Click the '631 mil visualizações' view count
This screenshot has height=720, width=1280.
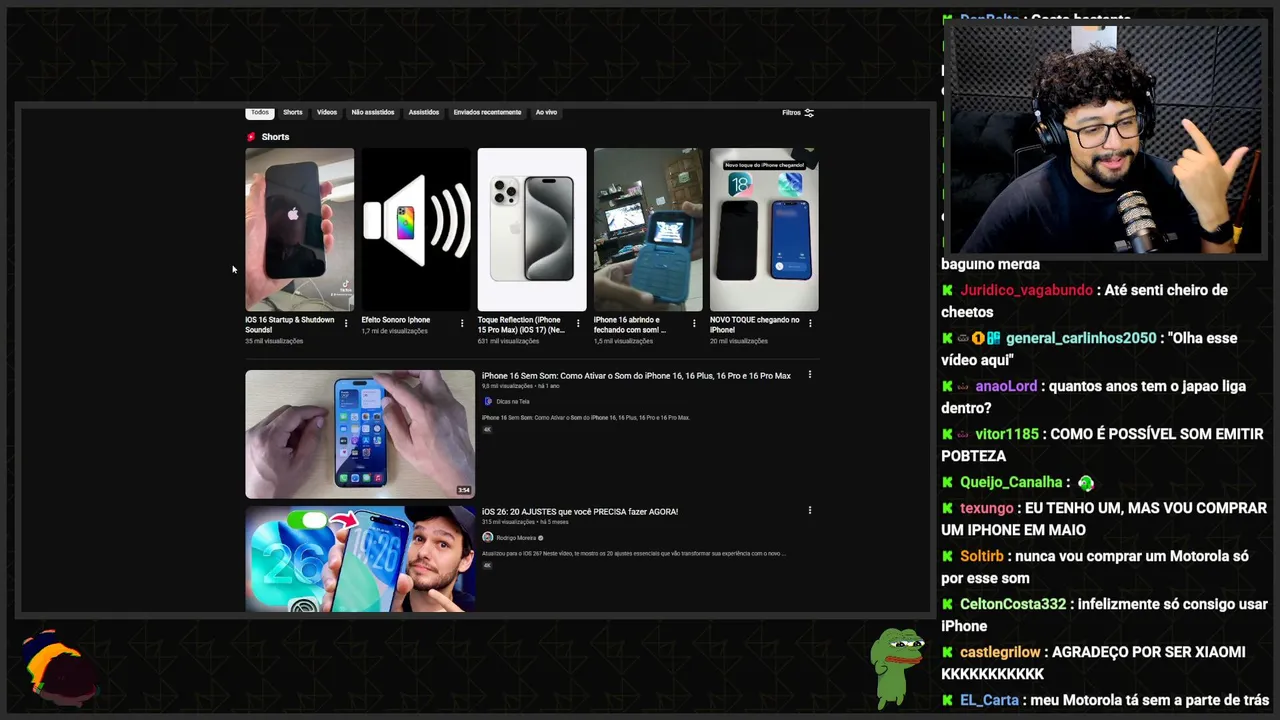[508, 341]
